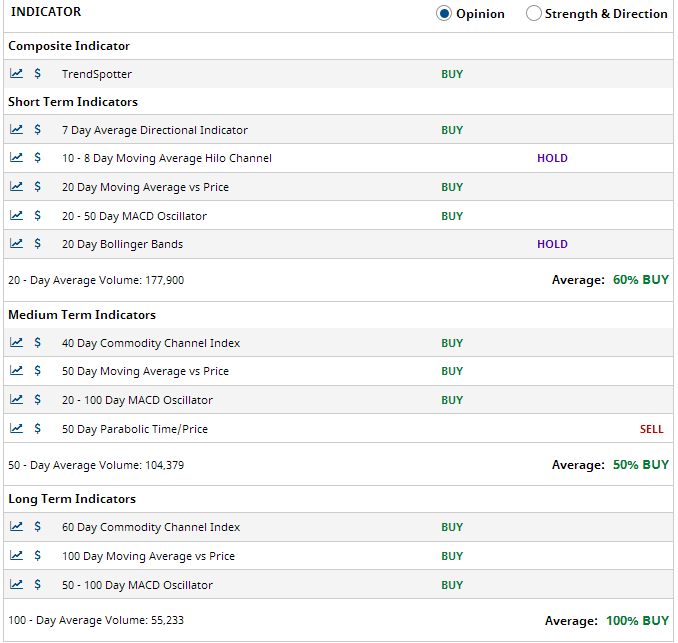Select the Strength & Direction radio button
Viewport: 678px width, 643px height.
point(533,14)
